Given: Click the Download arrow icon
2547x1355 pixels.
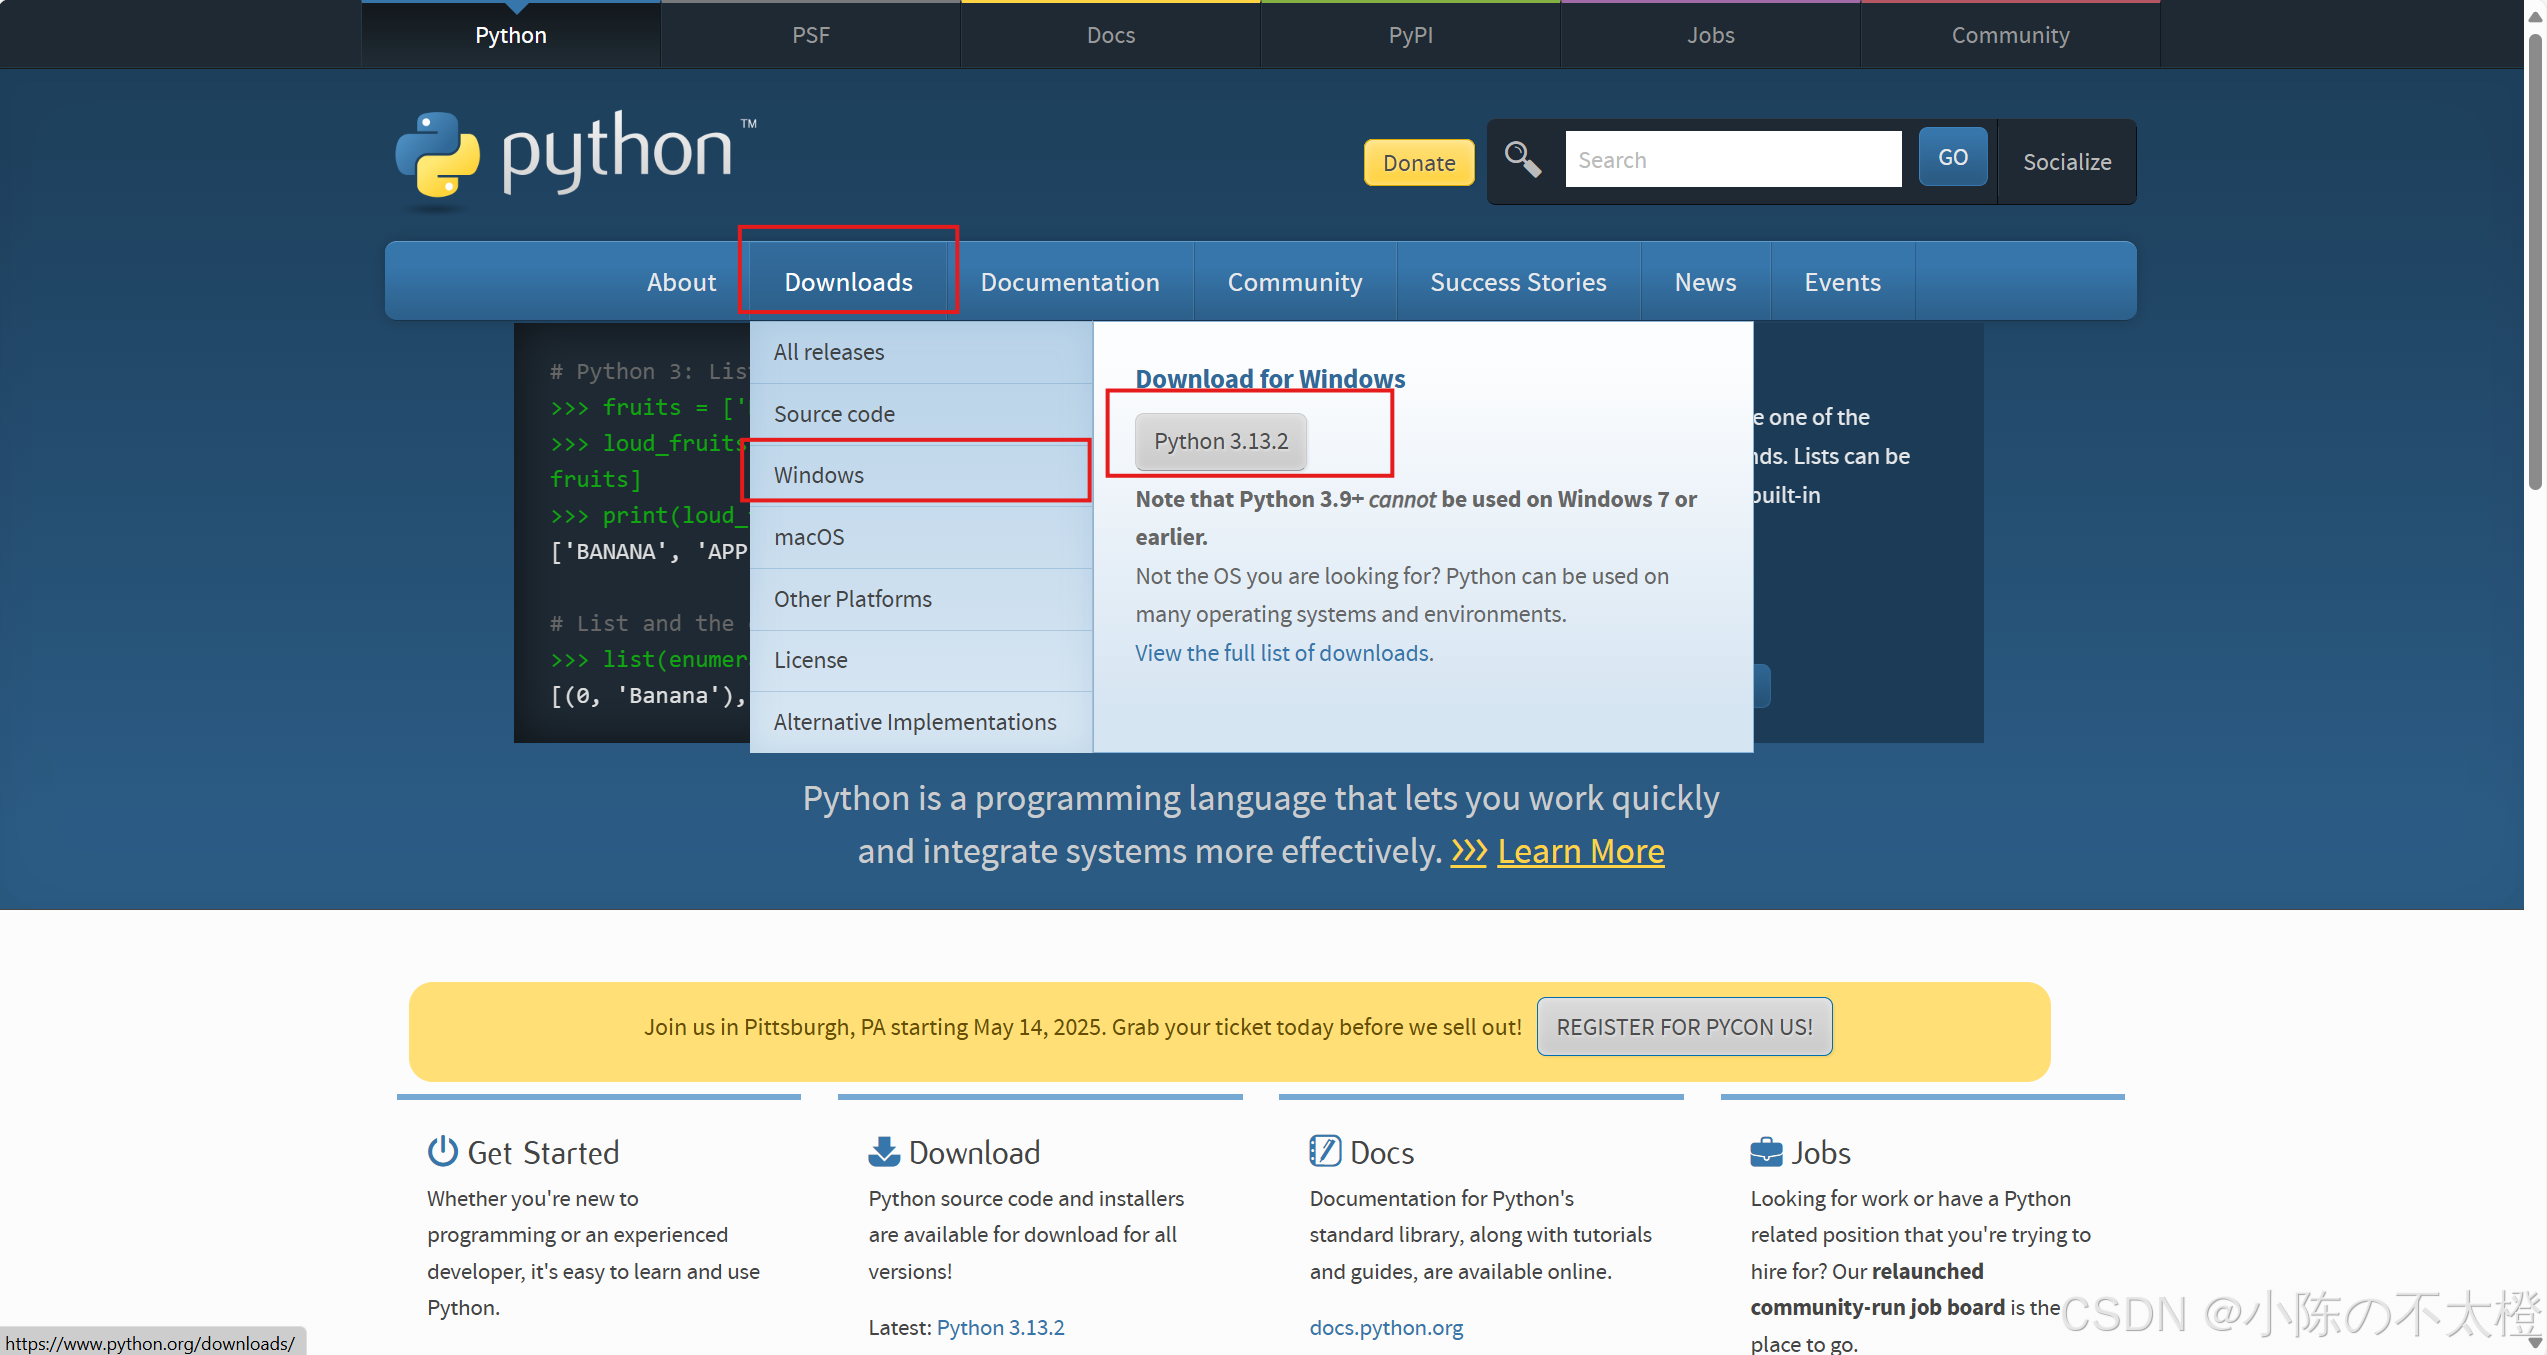Looking at the screenshot, I should (x=884, y=1152).
